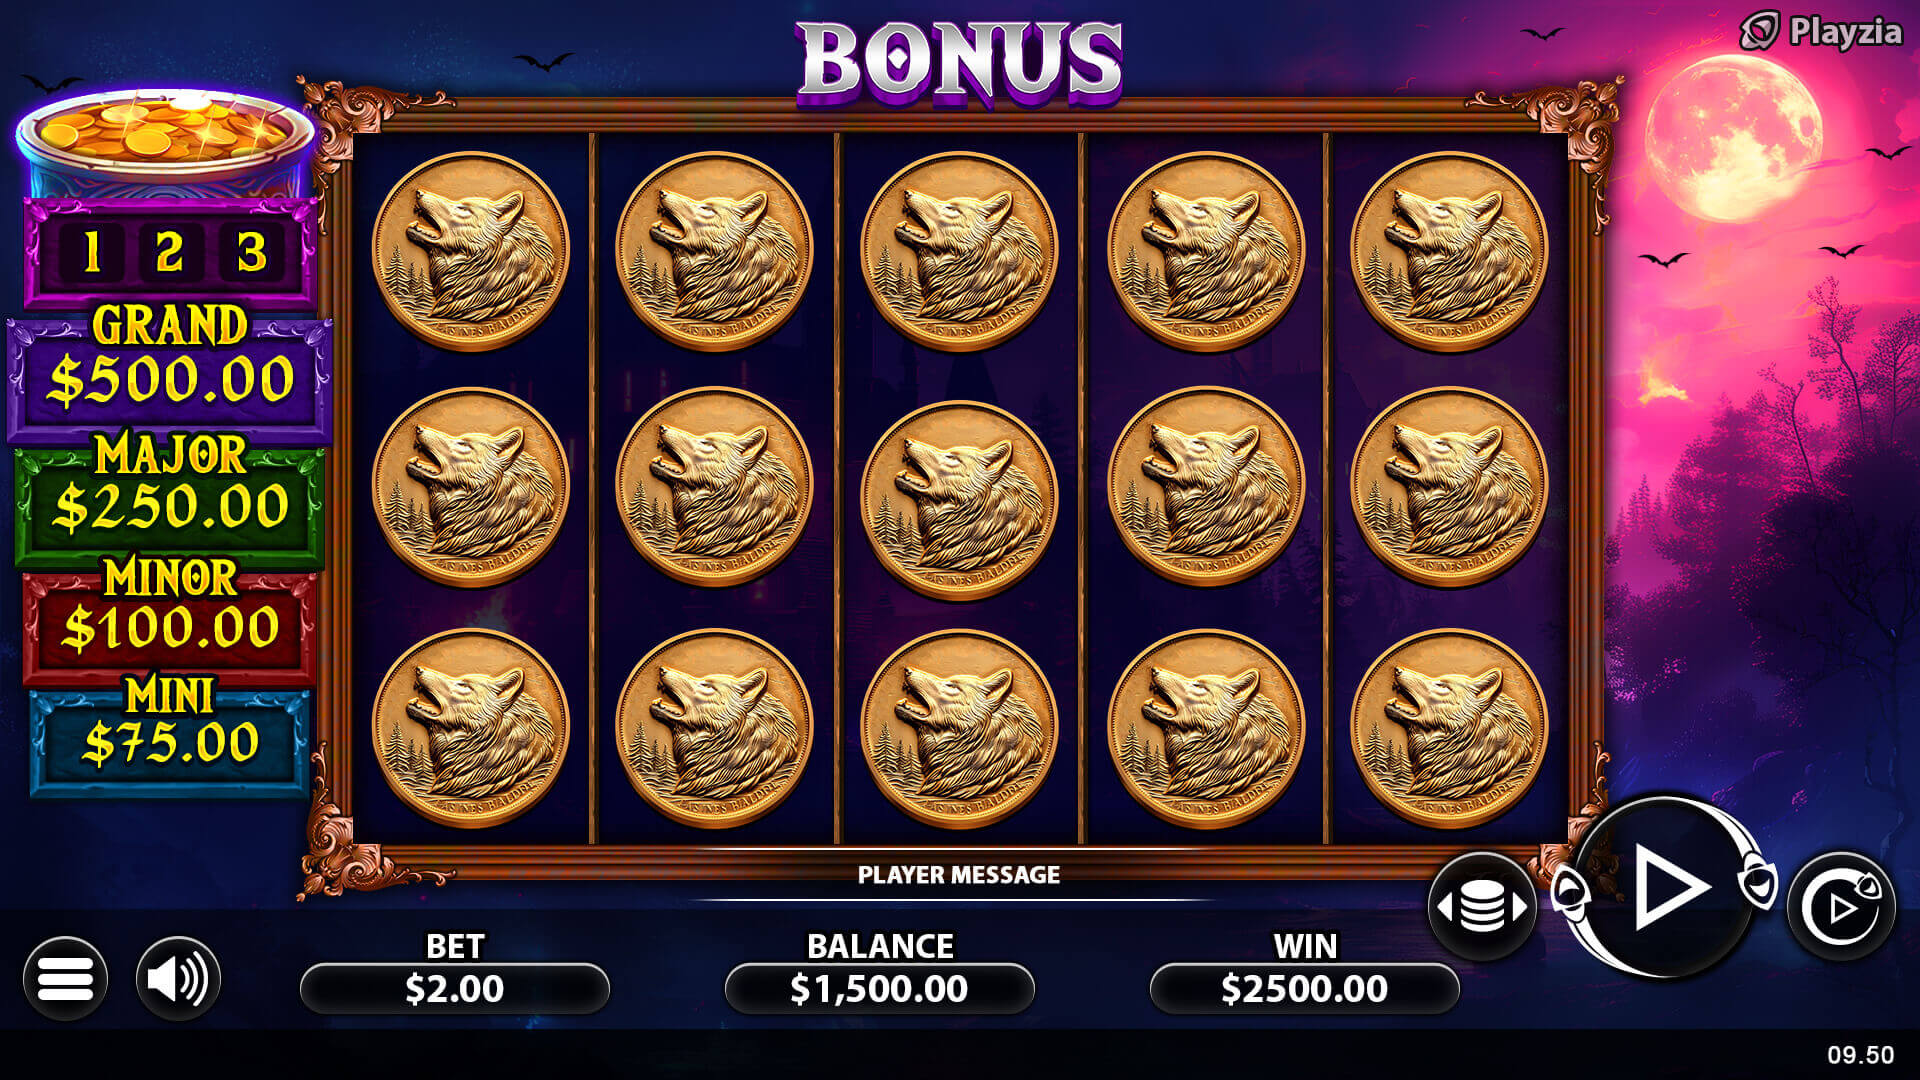Screen dimensions: 1920x1080
Task: Click the spin play button
Action: [x=1665, y=886]
